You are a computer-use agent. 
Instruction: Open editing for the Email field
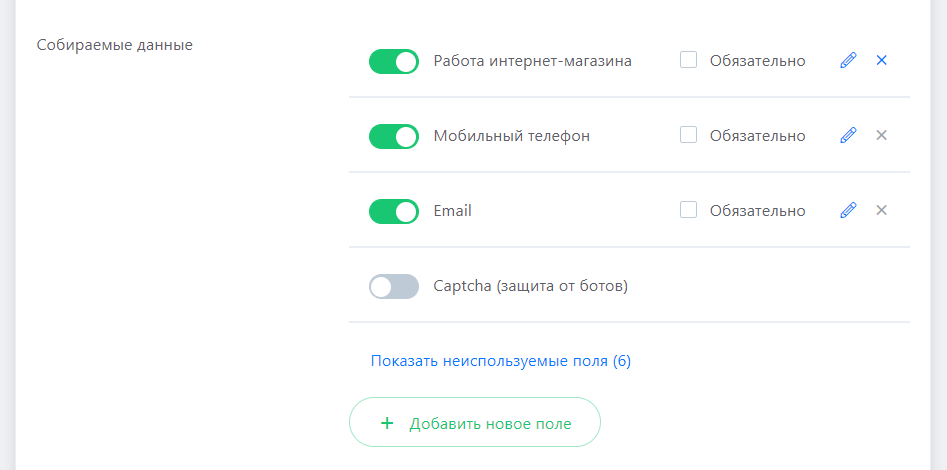[x=848, y=210]
